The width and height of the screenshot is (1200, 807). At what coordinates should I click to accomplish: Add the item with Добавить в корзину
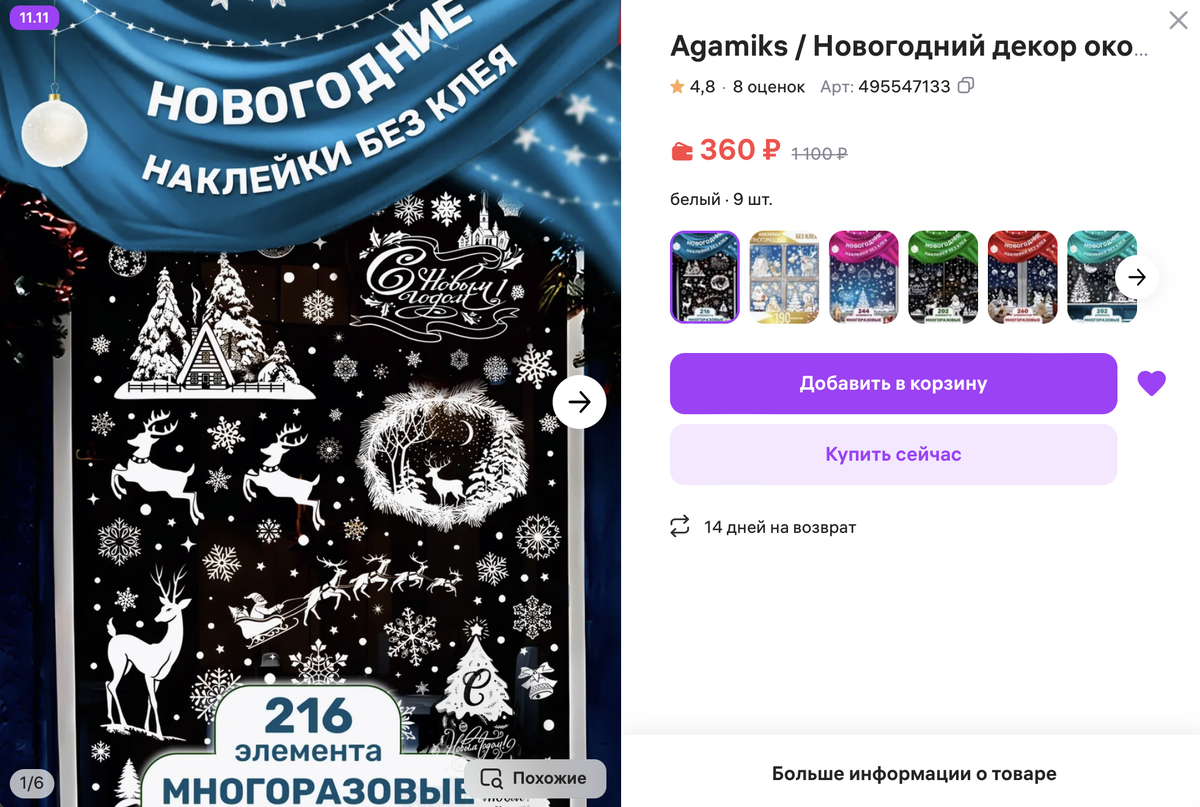coord(893,383)
